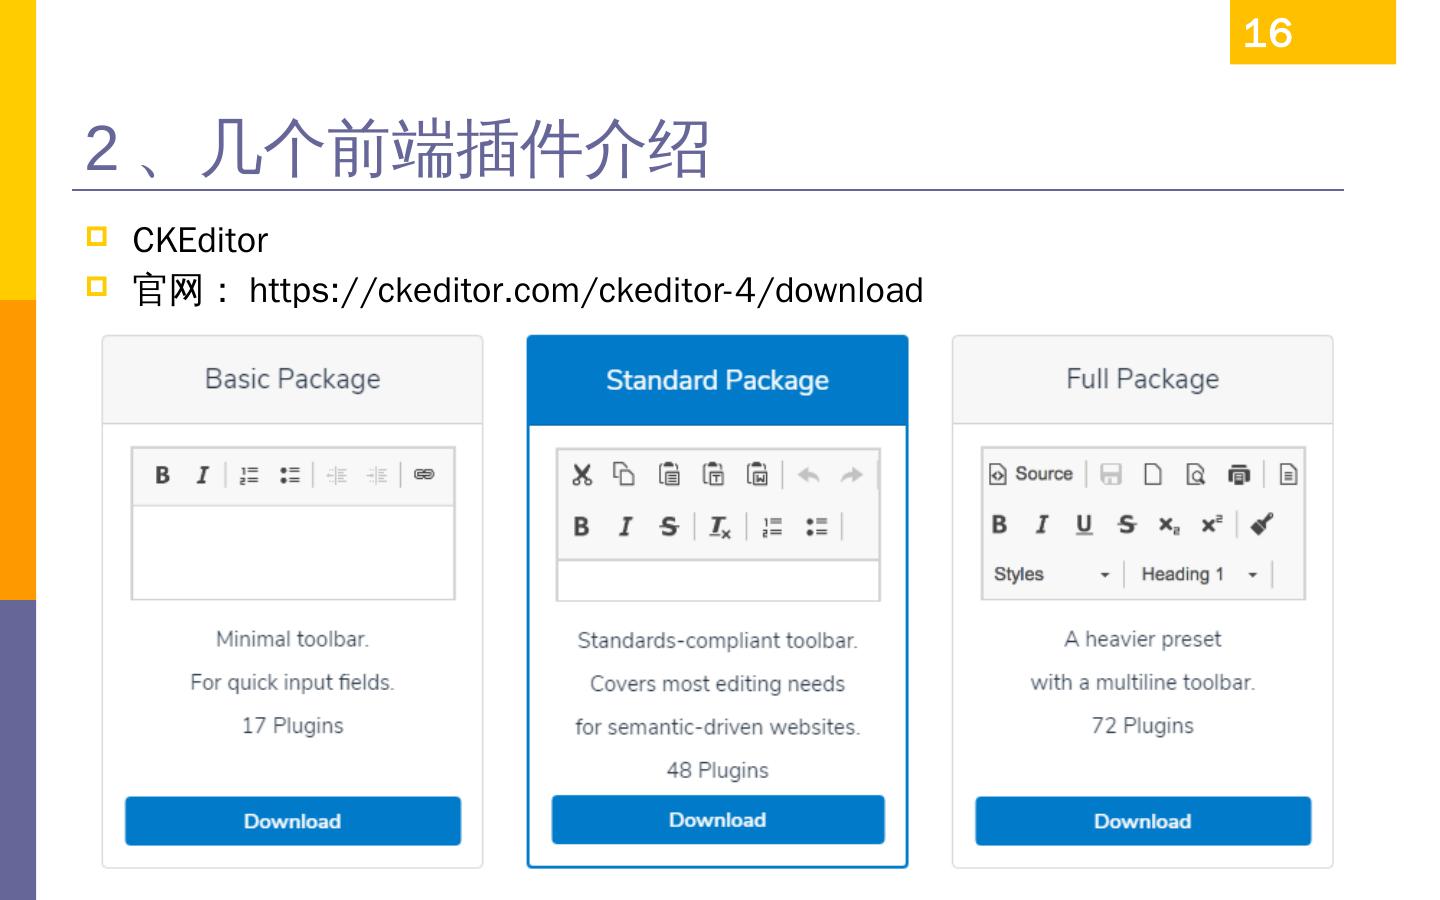Click the "A heavier preset" description

point(1143,639)
